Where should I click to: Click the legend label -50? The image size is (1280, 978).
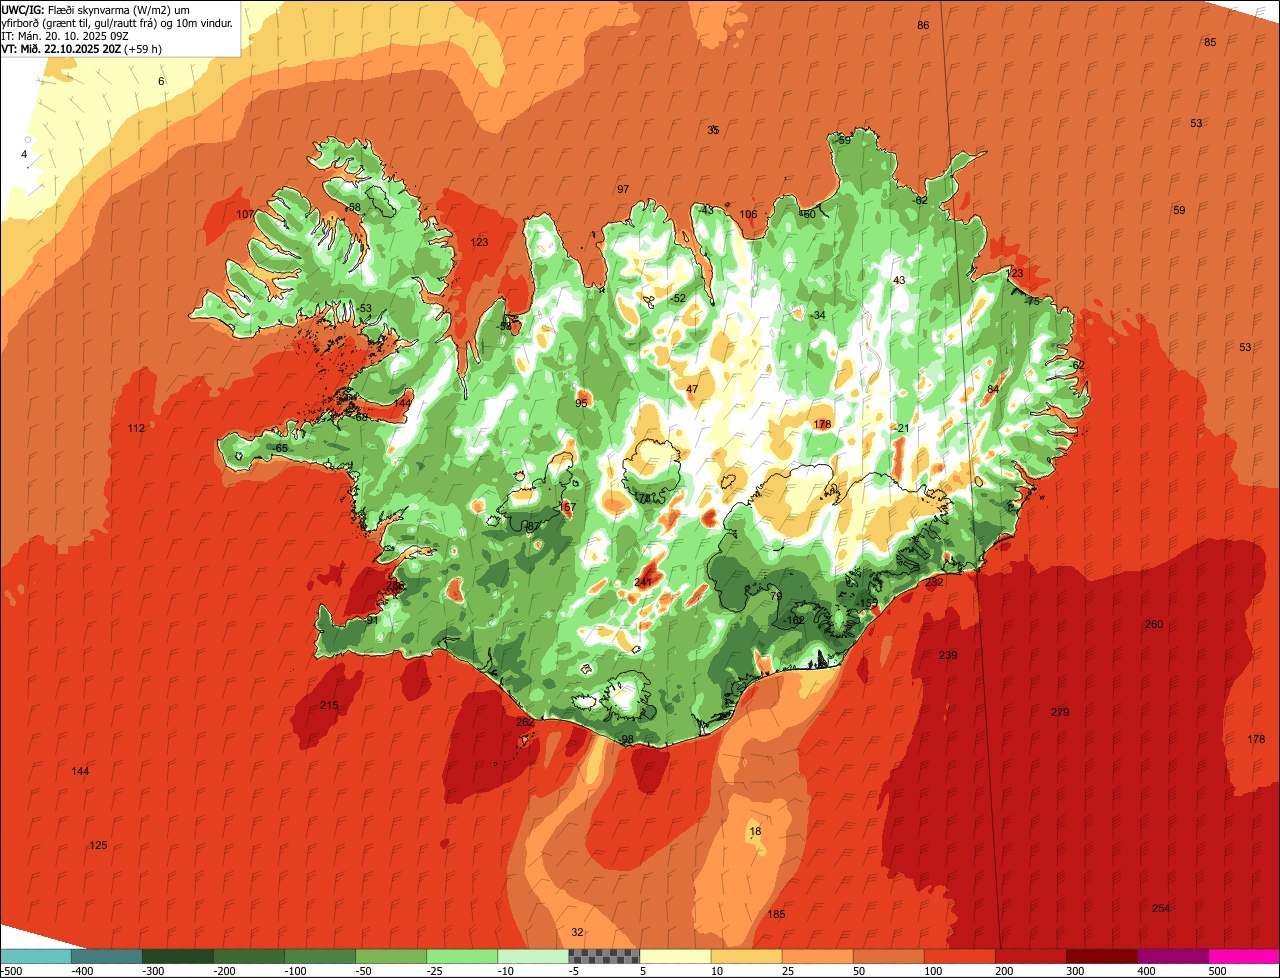pos(364,971)
